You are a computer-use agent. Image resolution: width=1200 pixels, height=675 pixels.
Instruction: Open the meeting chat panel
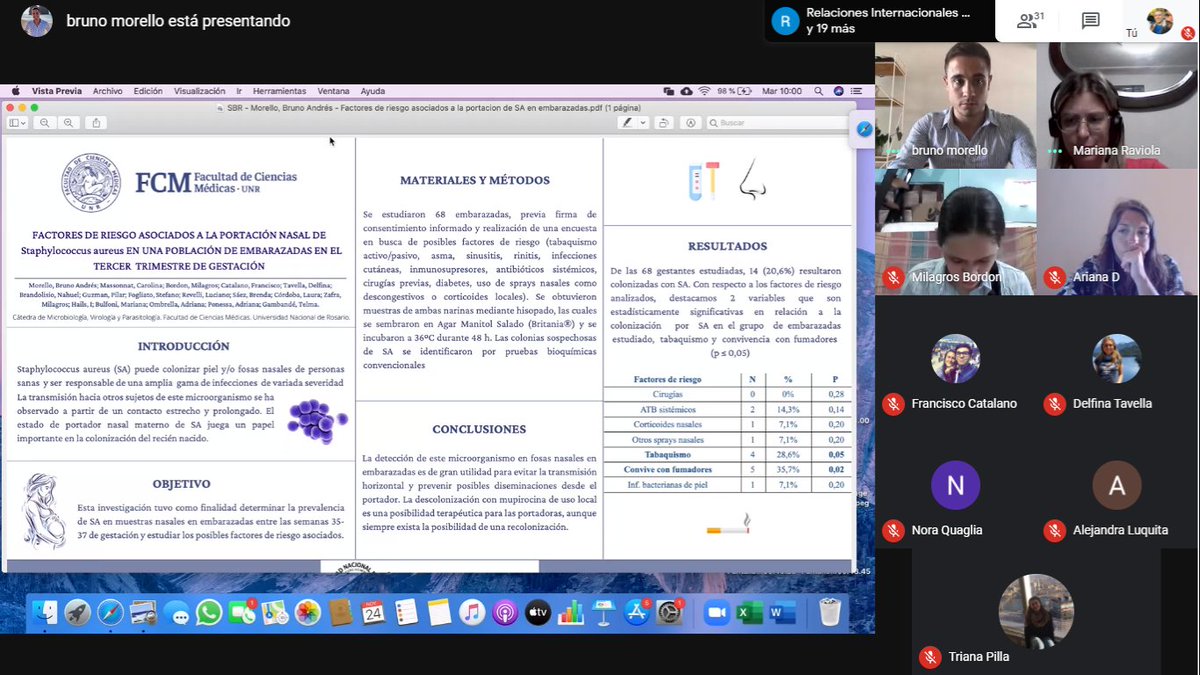(1091, 20)
